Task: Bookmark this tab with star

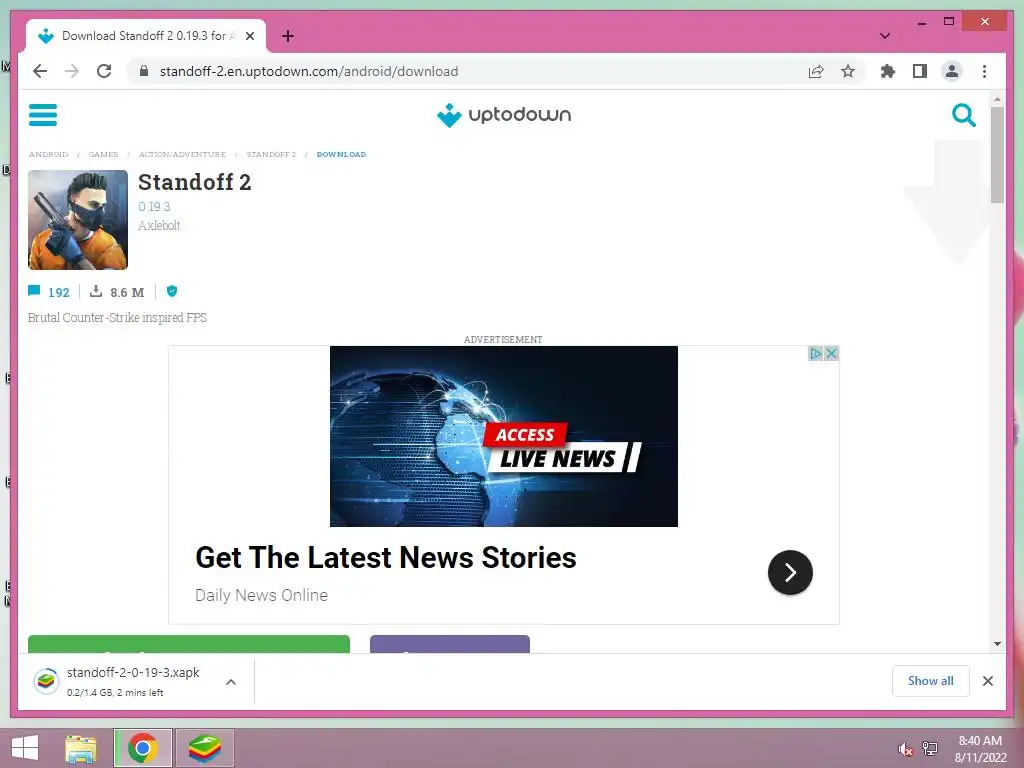Action: pos(848,71)
